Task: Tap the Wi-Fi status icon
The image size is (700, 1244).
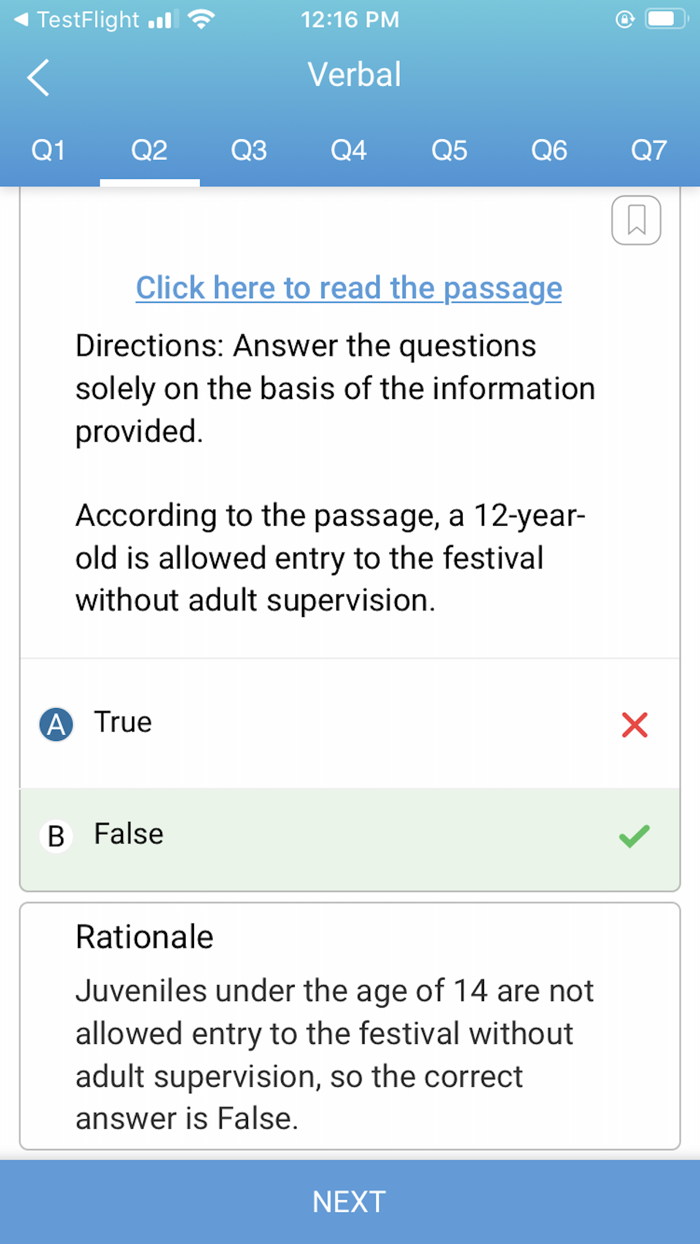Action: pos(201,20)
